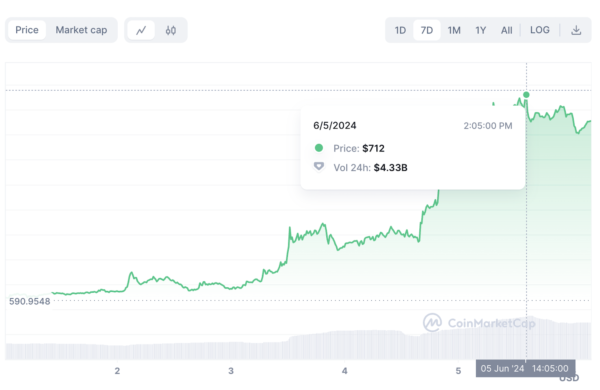The width and height of the screenshot is (600, 390).
Task: Click the 590.9548 price axis label
Action: [x=29, y=301]
